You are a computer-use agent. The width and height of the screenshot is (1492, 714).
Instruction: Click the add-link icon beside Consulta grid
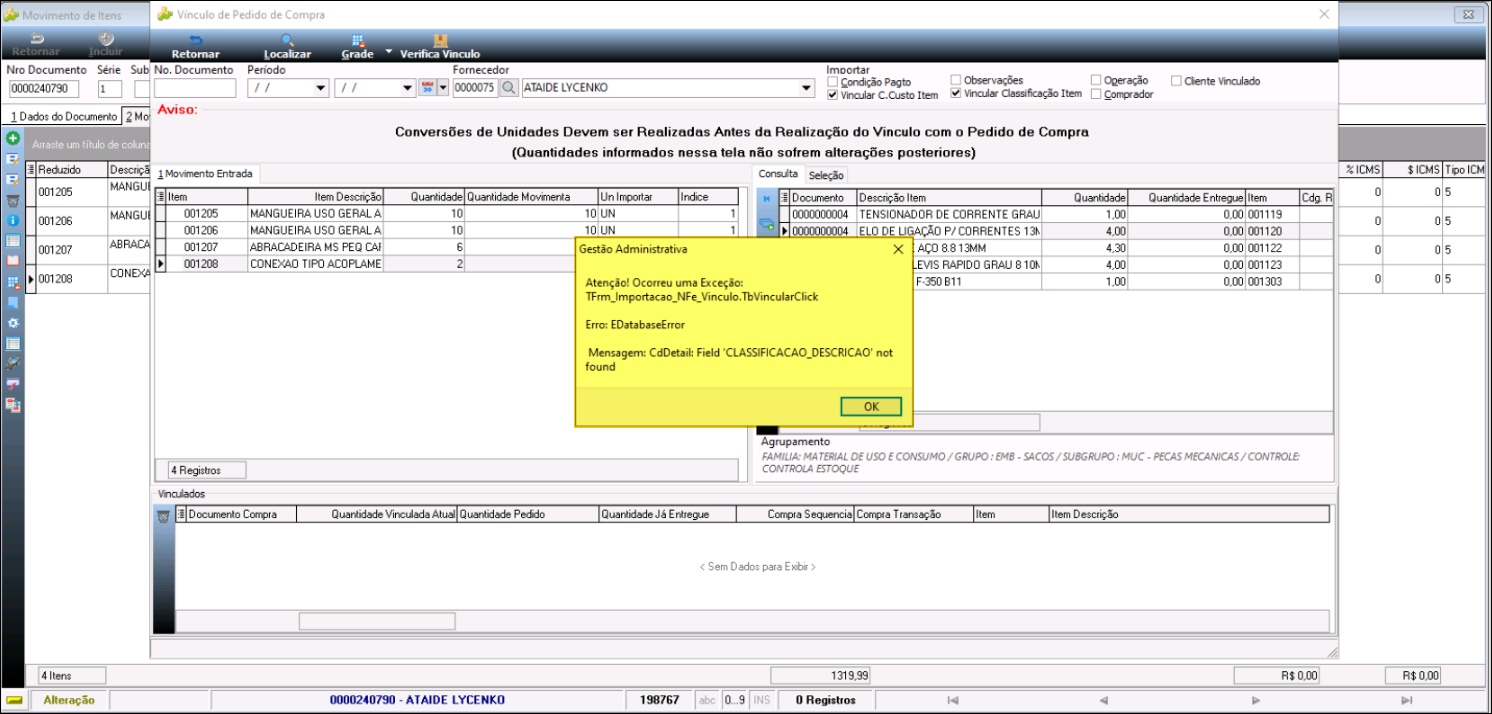766,225
